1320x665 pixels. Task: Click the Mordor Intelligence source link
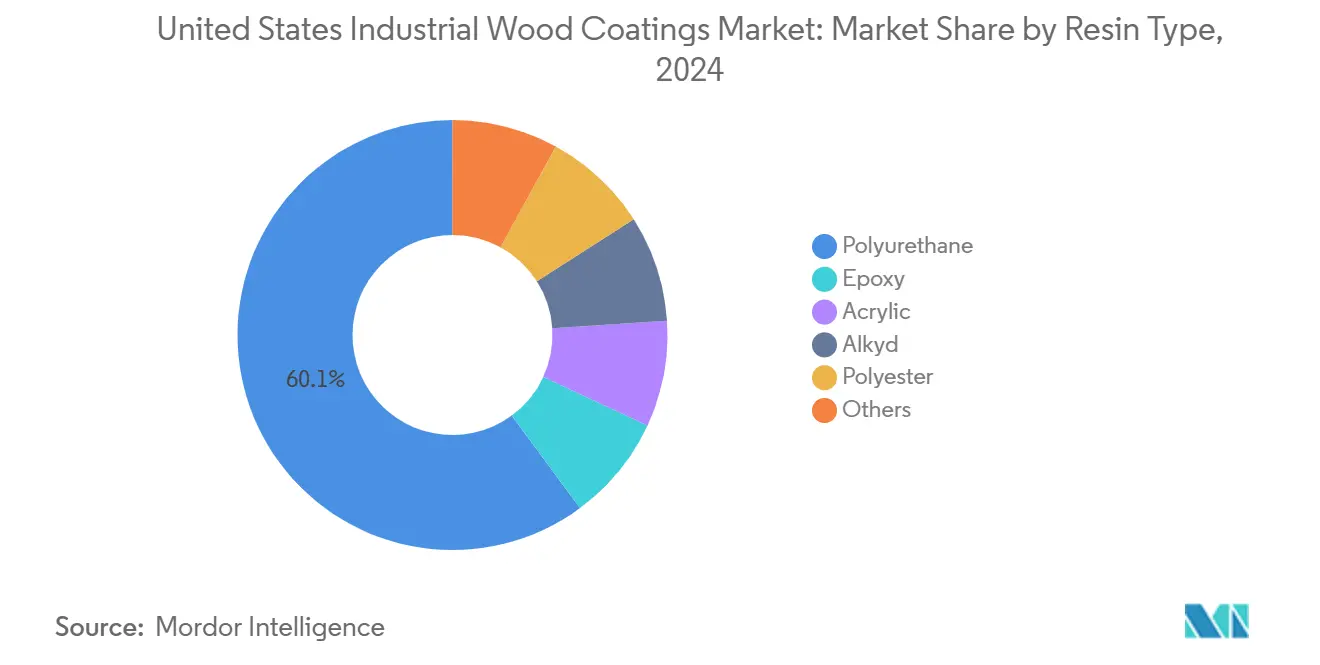tap(269, 627)
